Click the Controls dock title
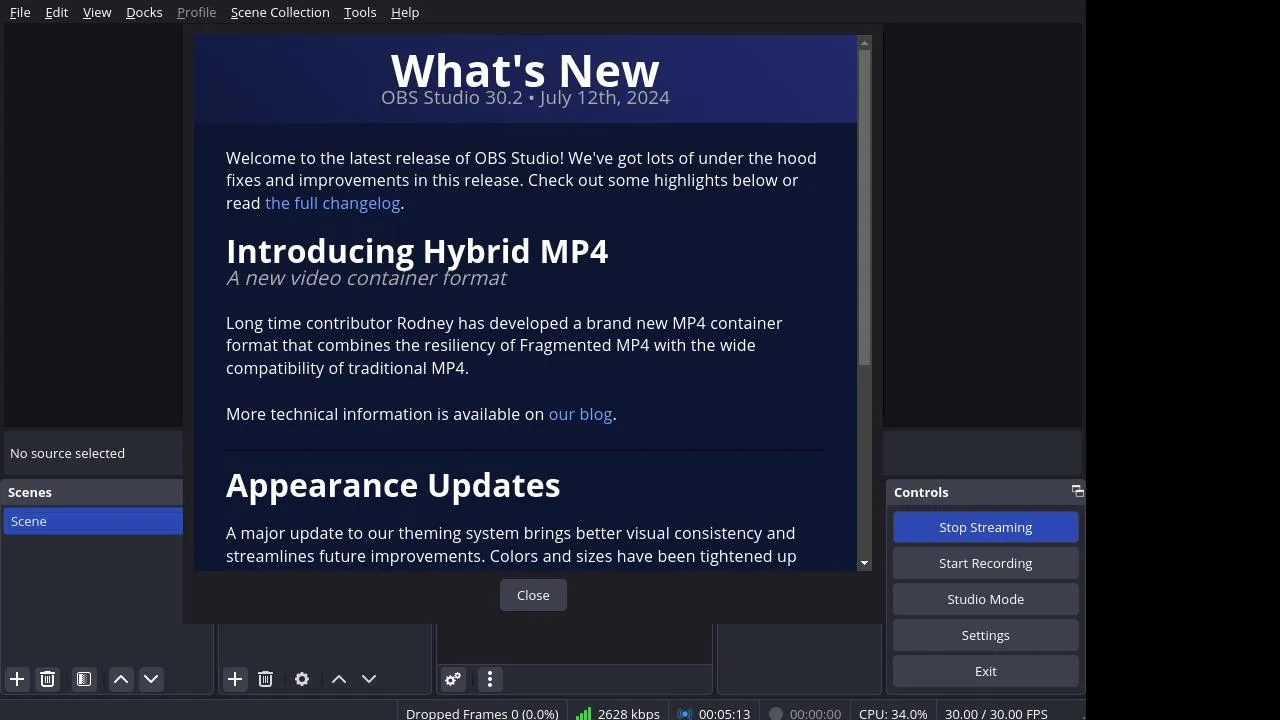Screen dimensions: 1280x720 [x=921, y=492]
